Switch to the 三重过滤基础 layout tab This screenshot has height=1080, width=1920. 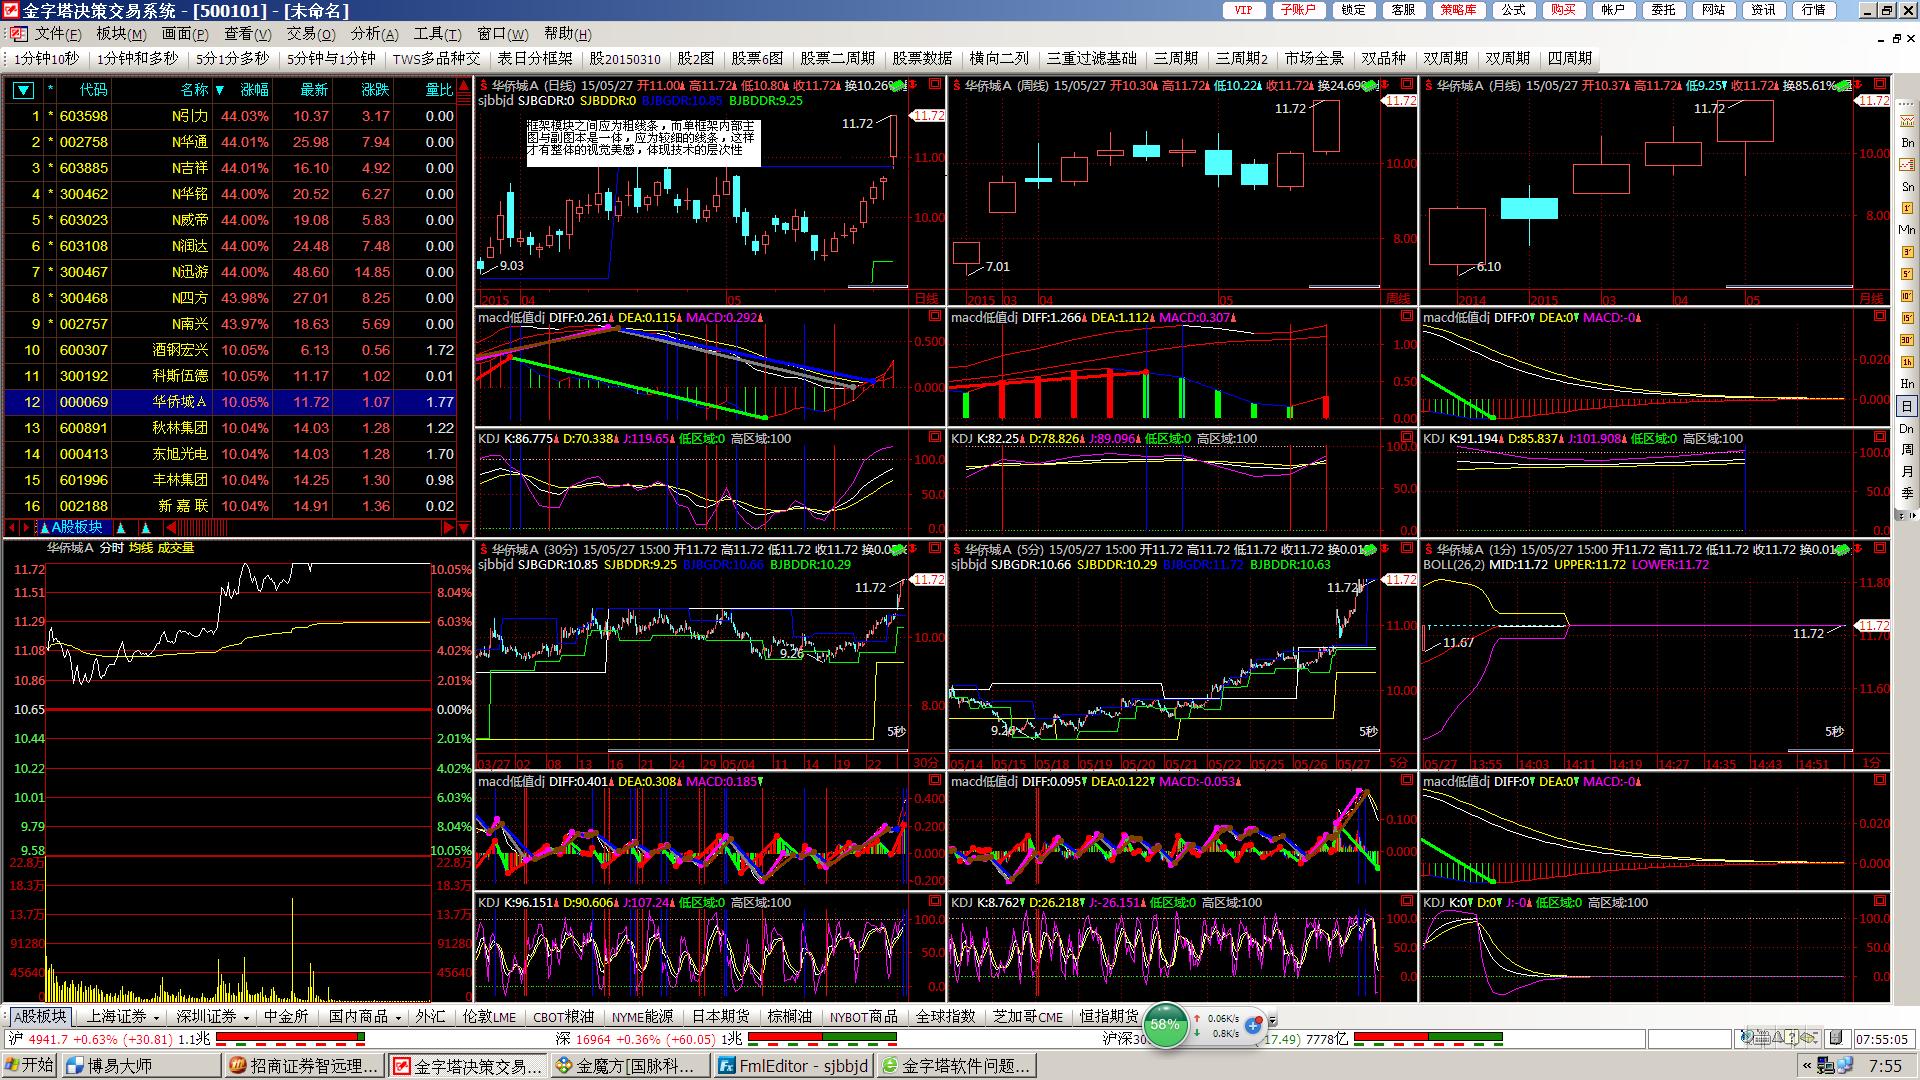1091,59
